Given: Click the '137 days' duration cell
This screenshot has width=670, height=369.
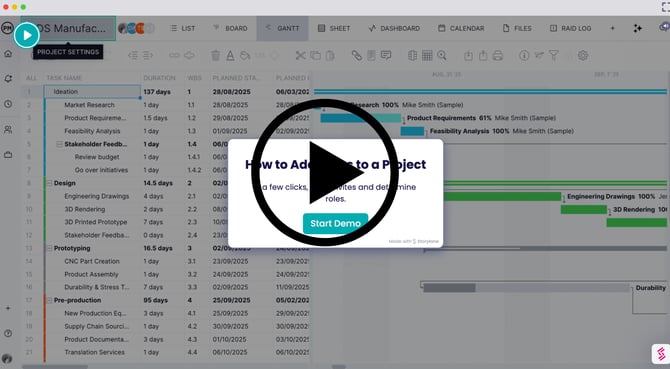Looking at the screenshot, I should click(x=157, y=92).
